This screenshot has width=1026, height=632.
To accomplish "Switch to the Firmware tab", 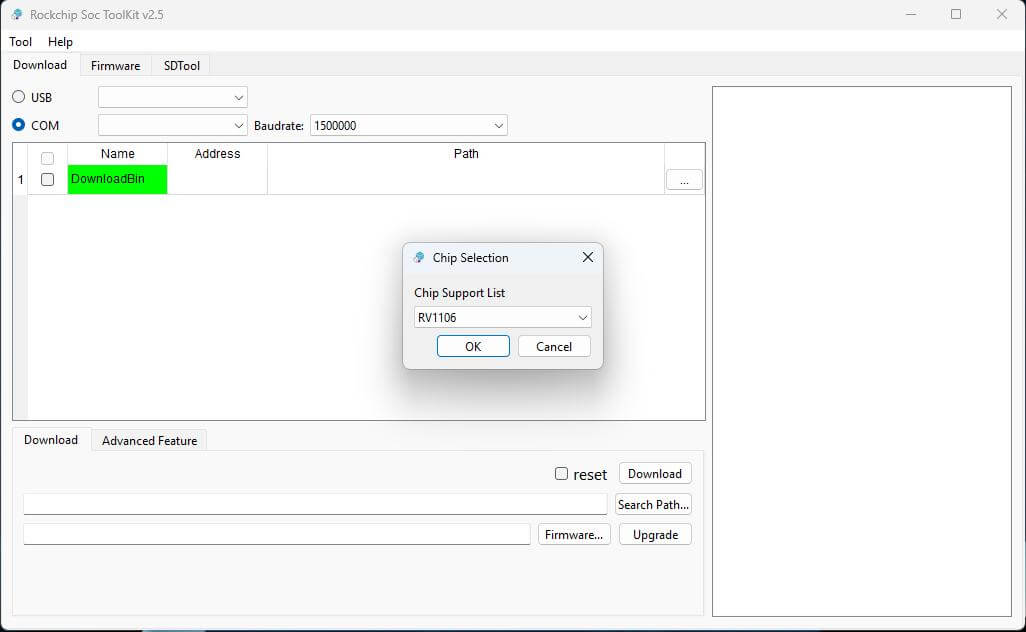I will point(116,65).
